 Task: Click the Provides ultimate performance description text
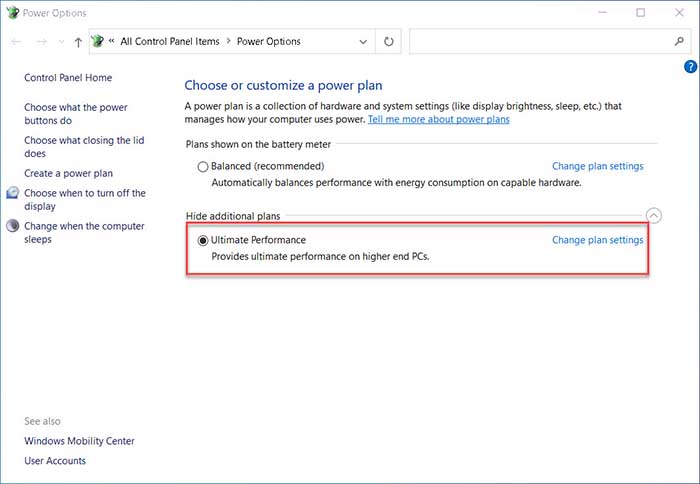click(320, 257)
